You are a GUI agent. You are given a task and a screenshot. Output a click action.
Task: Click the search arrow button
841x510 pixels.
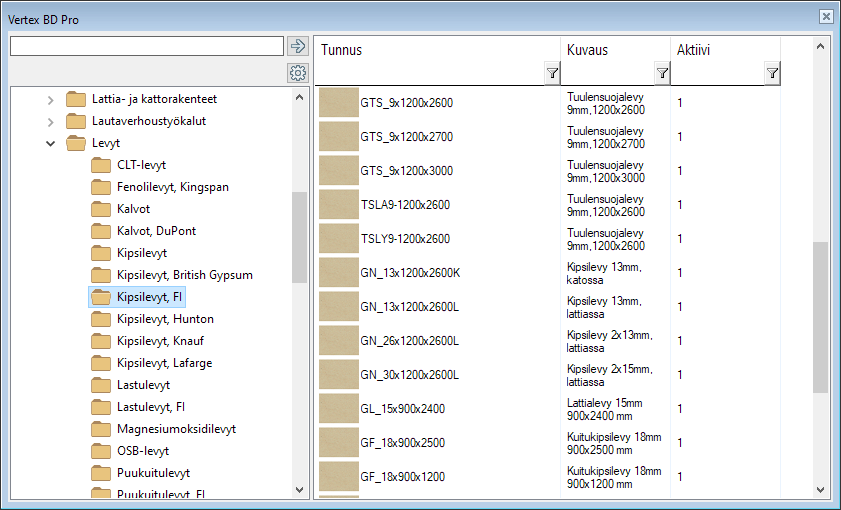tap(297, 46)
